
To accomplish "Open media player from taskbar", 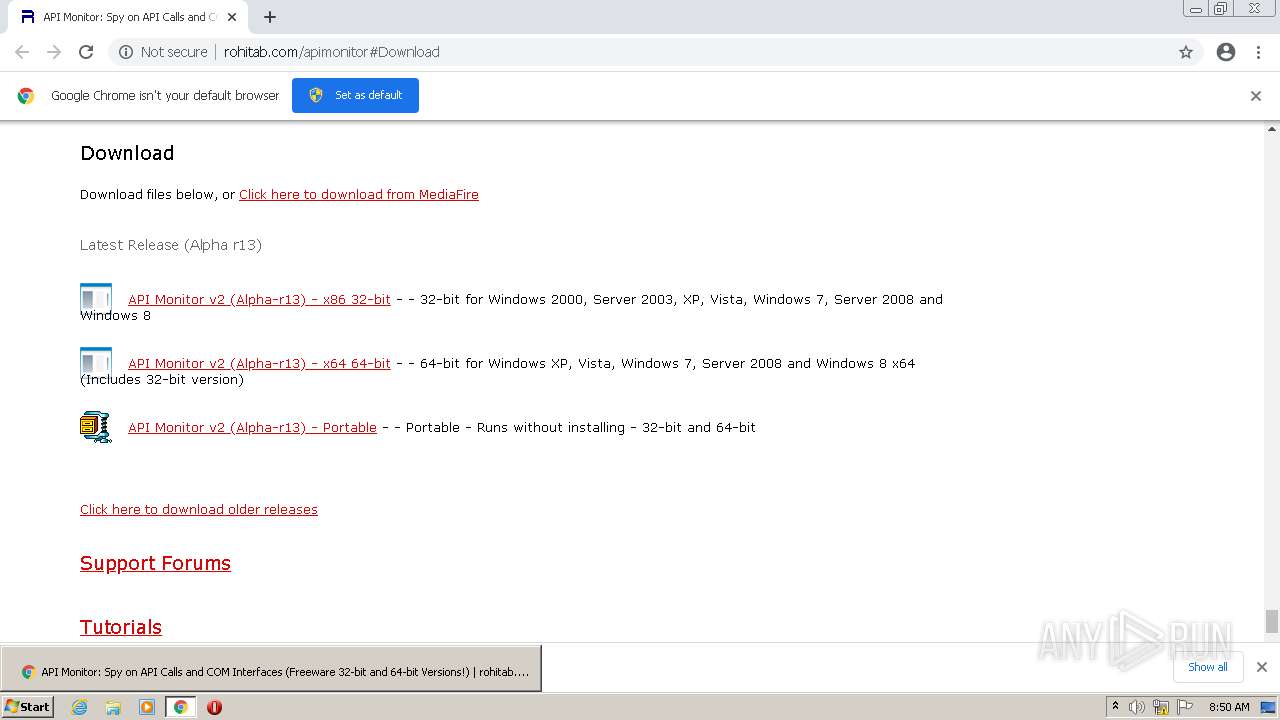I will click(147, 707).
